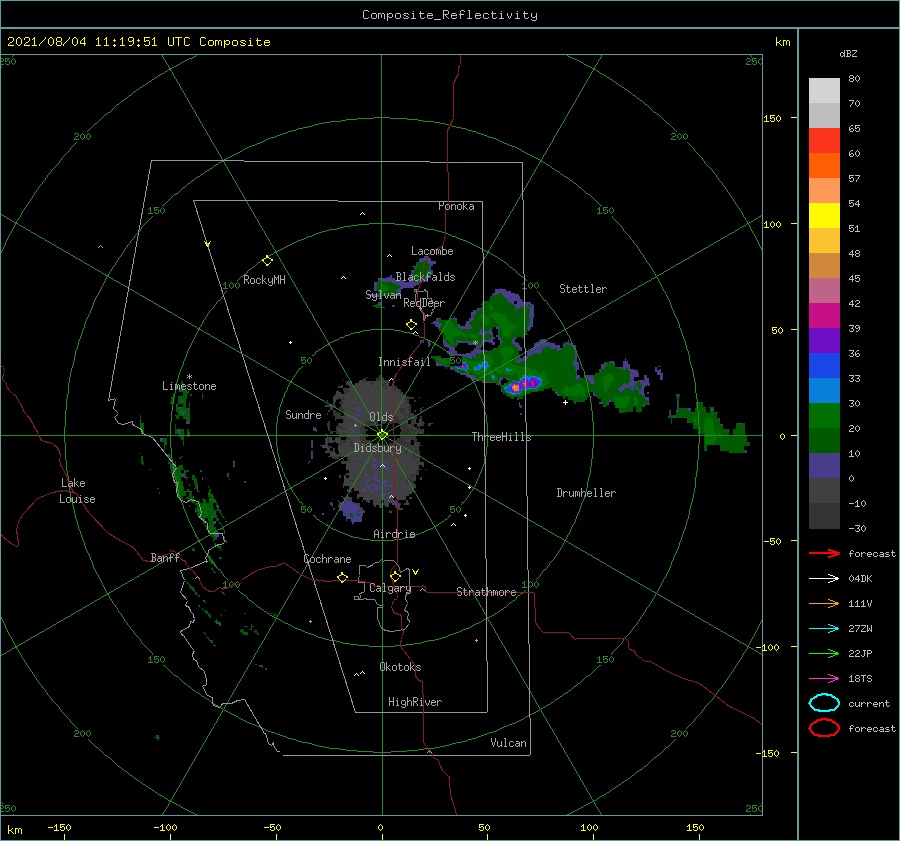The width and height of the screenshot is (900, 841).
Task: Click the red forecast ellipse symbol
Action: 824,728
